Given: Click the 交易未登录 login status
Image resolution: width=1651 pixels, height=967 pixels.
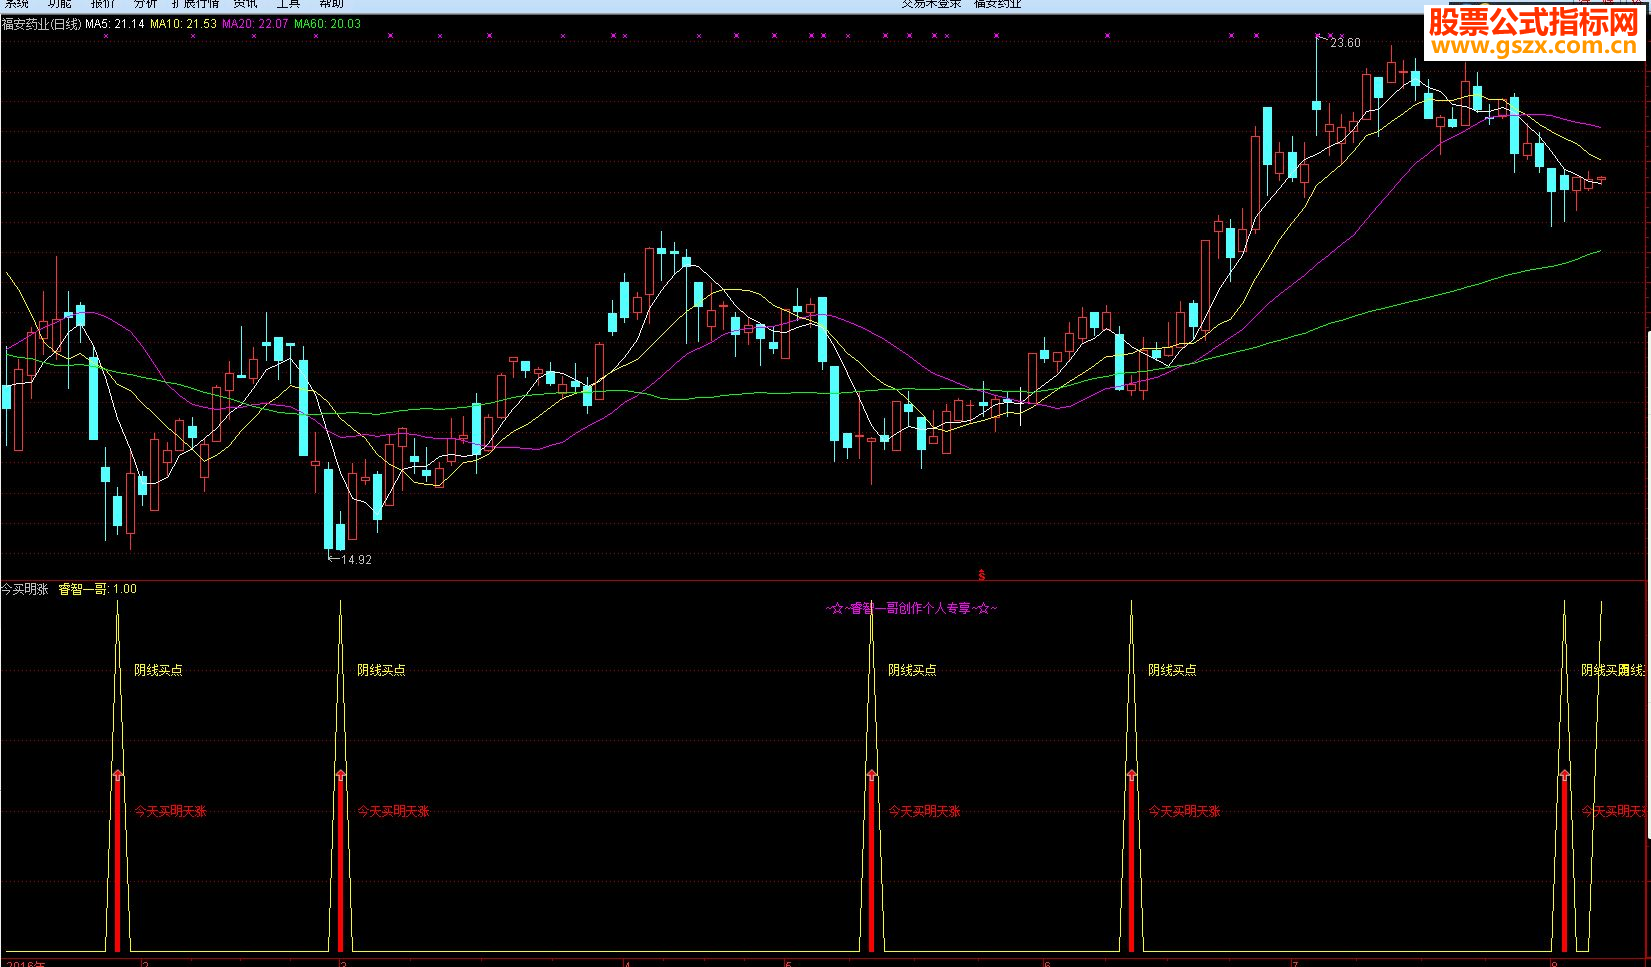Looking at the screenshot, I should [x=931, y=4].
